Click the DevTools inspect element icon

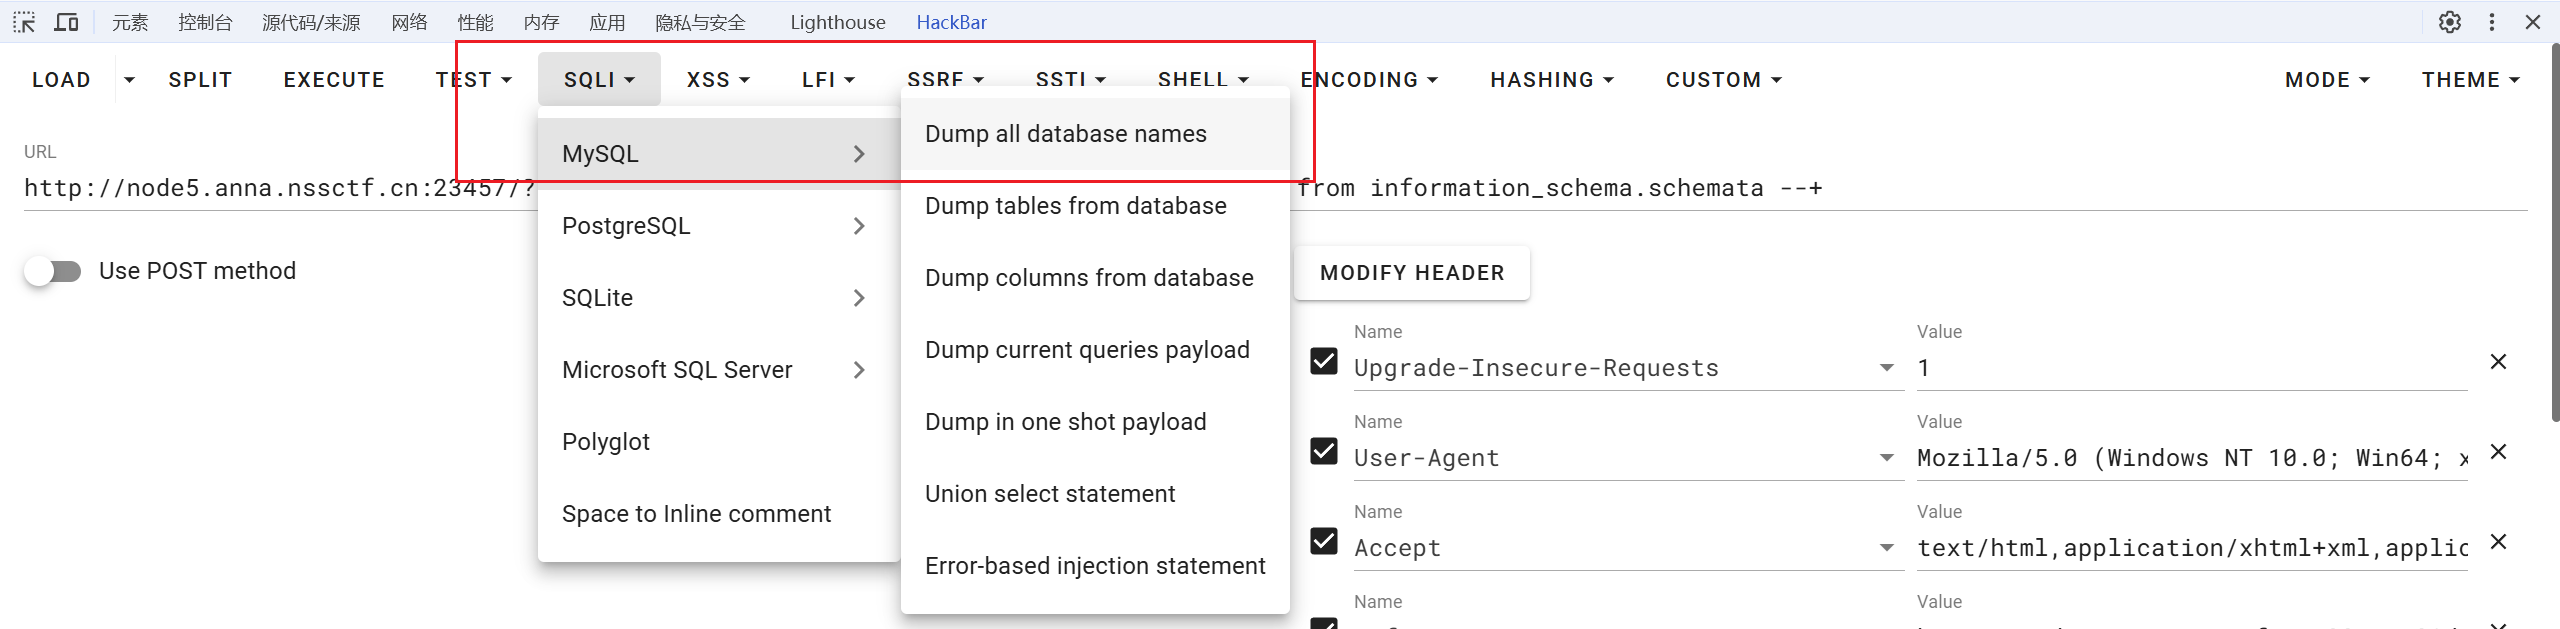tap(24, 22)
